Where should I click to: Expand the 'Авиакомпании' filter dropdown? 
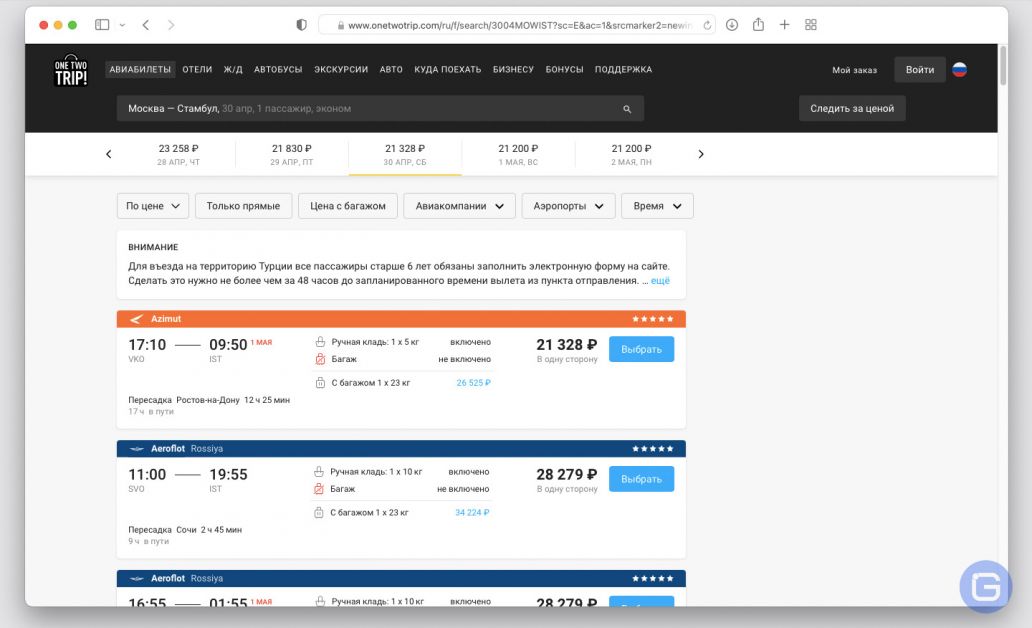[x=459, y=206]
